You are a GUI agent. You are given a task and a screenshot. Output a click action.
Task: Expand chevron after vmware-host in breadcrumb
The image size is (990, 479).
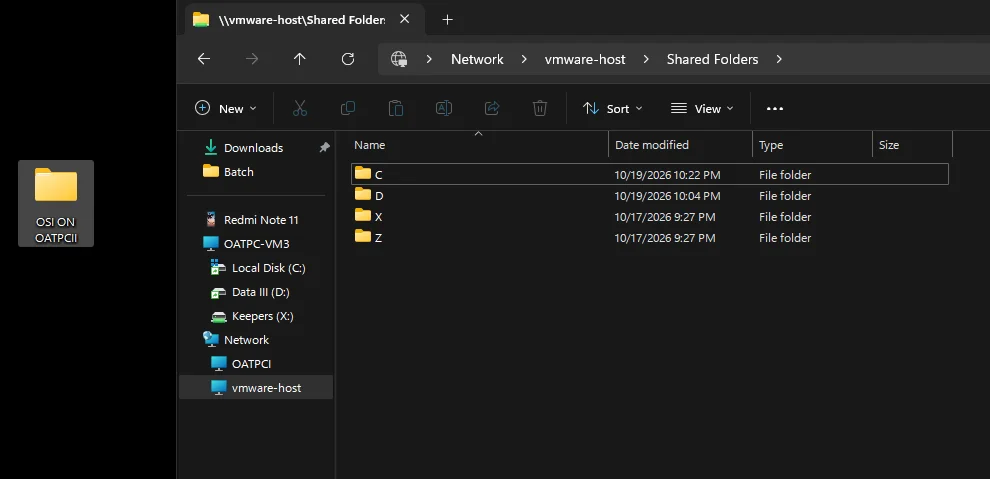(x=646, y=59)
